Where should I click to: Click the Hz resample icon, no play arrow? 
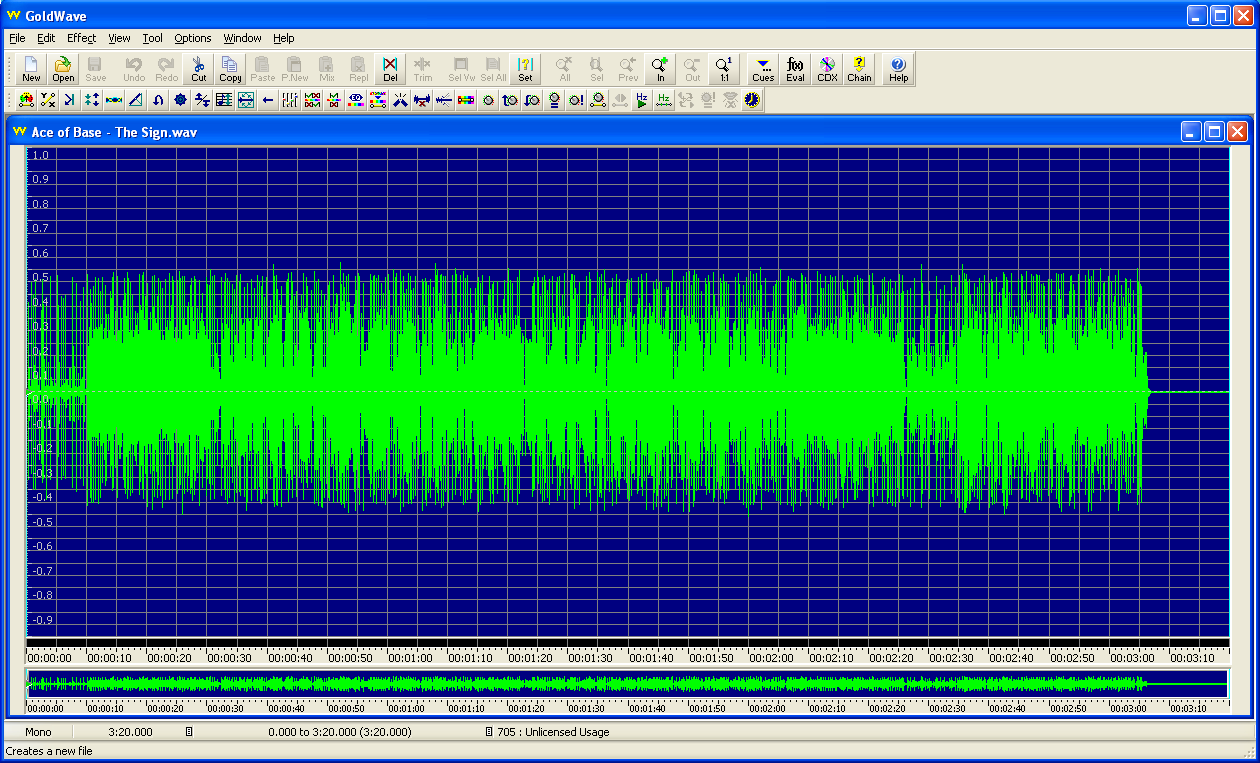coord(664,100)
